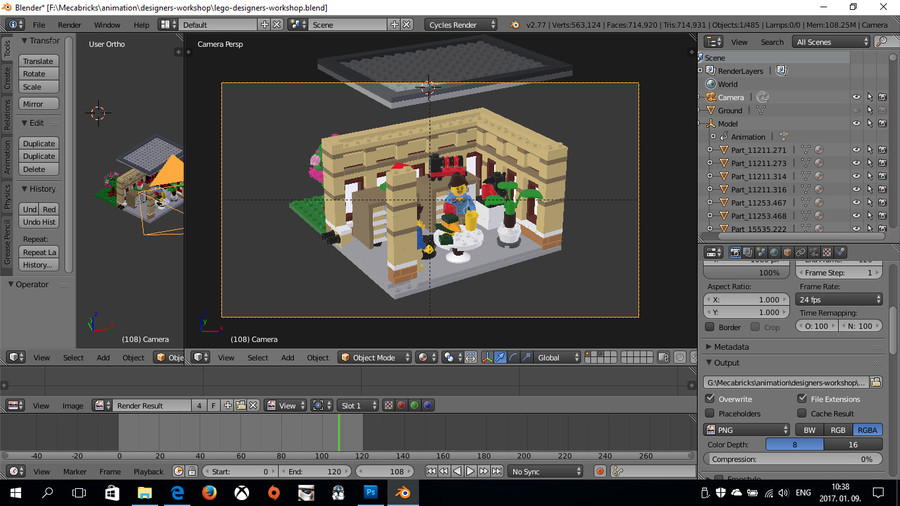Select the scale manipulator icon
Viewport: 900px width, 506px height.
tap(527, 357)
